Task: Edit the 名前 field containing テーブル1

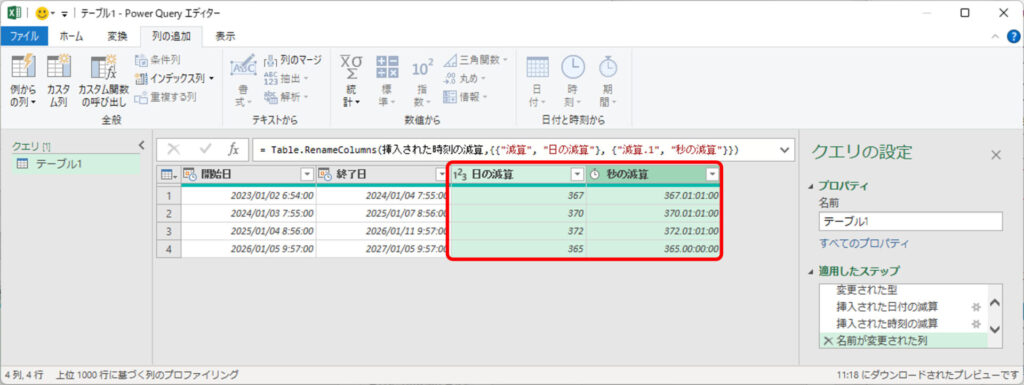Action: [910, 221]
